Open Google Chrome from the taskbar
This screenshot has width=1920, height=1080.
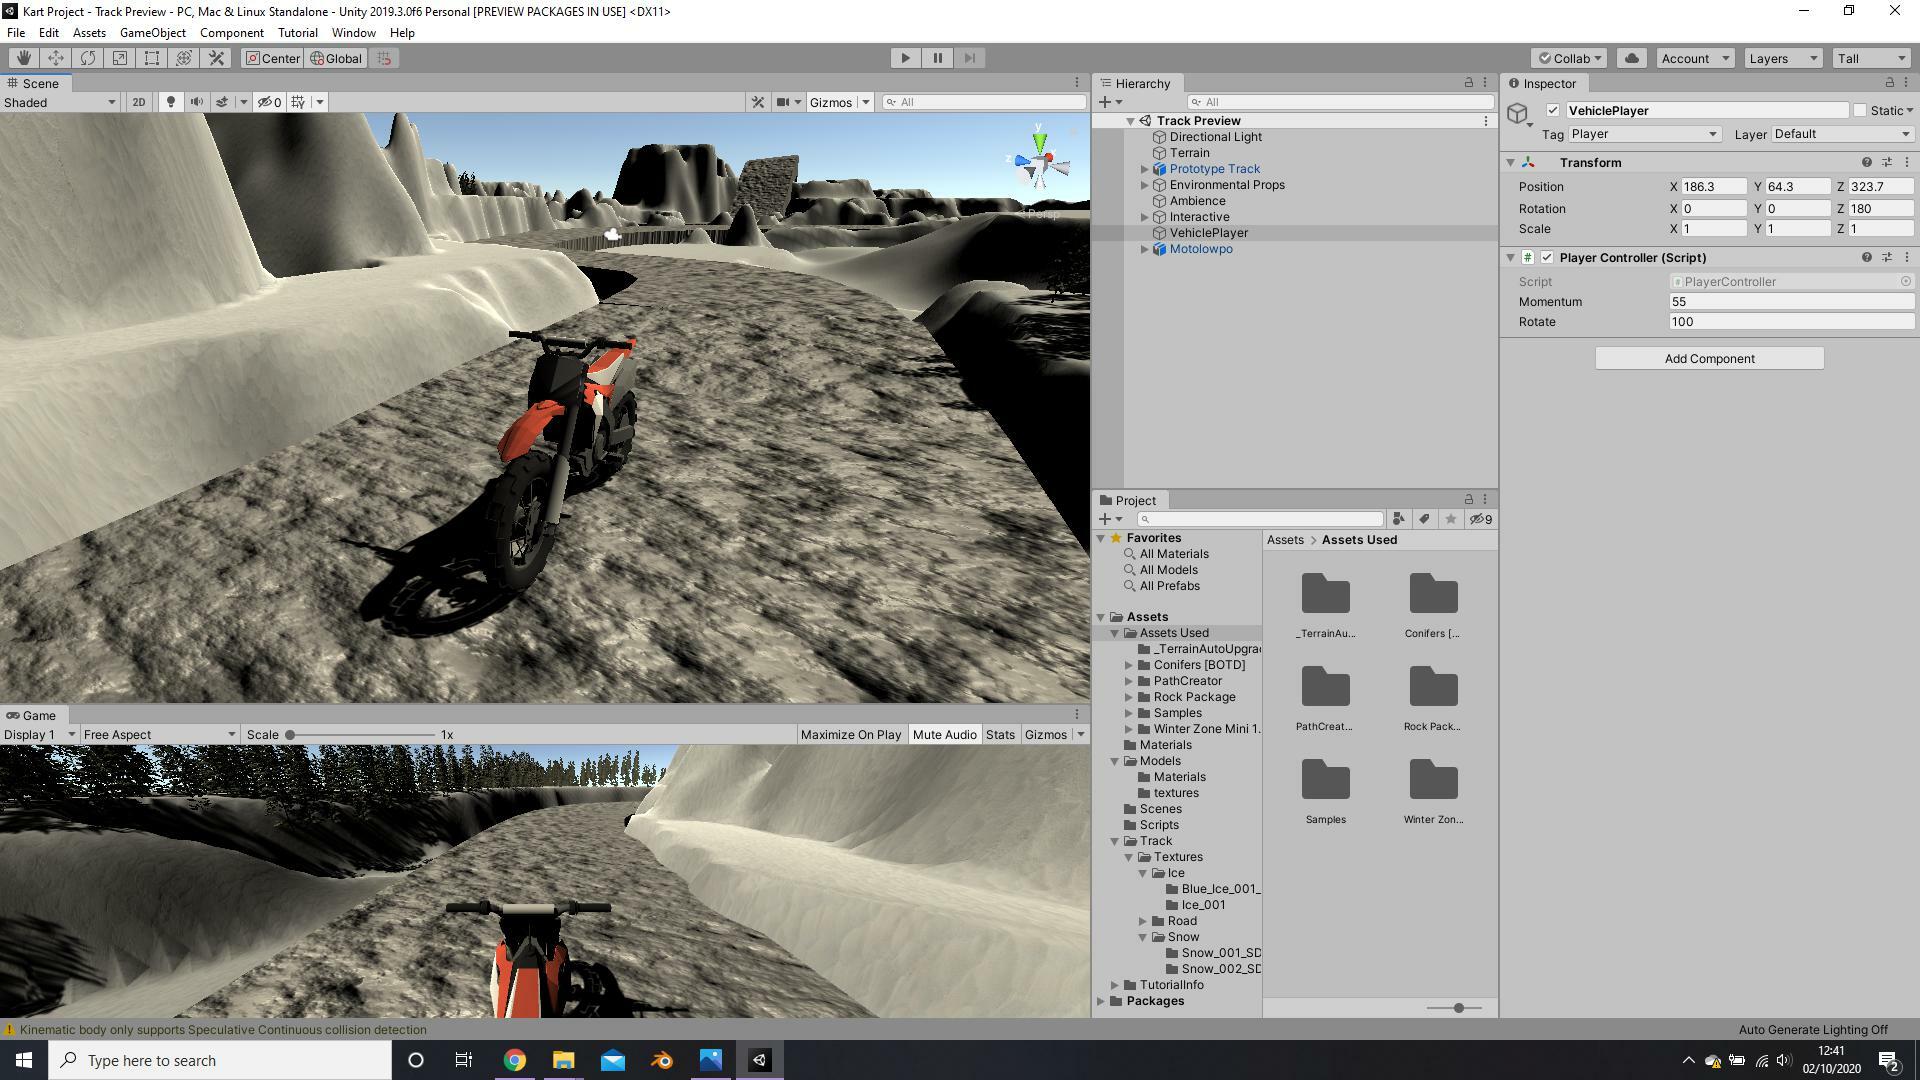tap(515, 1060)
